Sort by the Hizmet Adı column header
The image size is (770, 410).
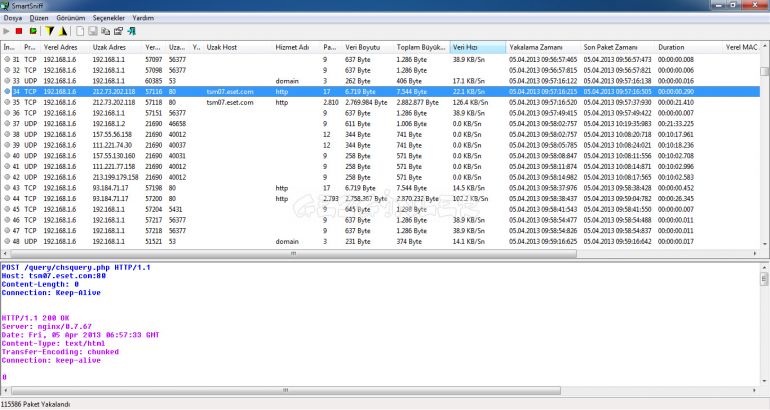point(297,47)
